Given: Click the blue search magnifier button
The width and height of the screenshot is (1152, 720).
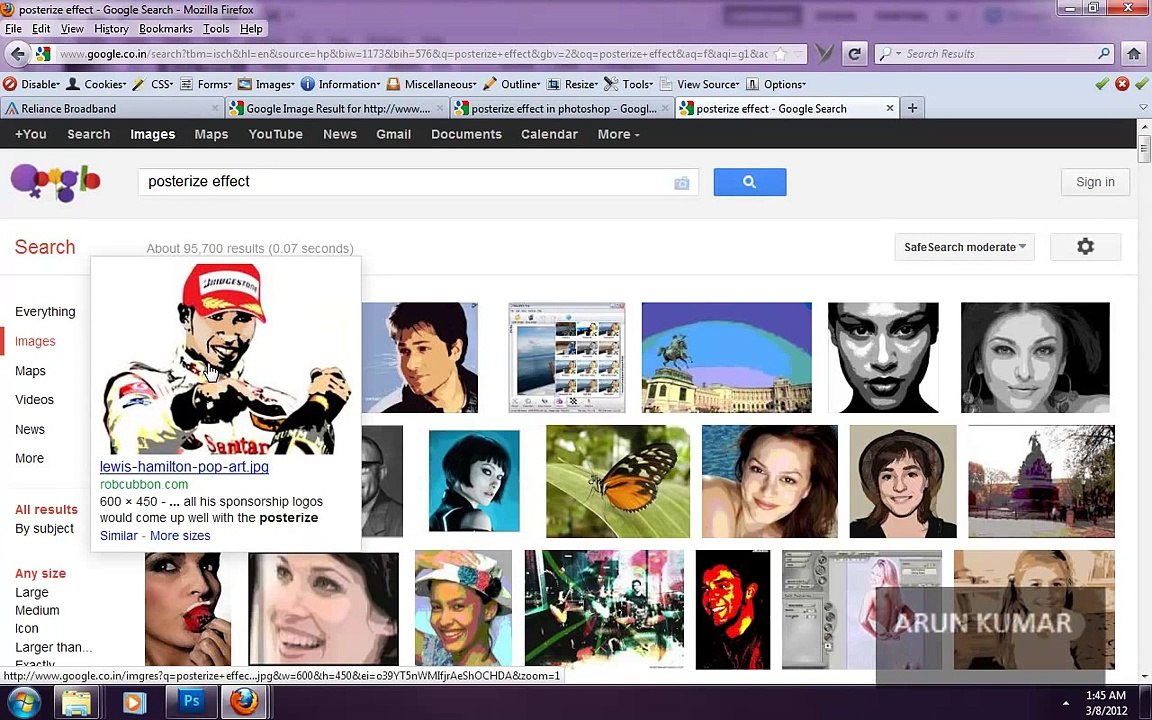Looking at the screenshot, I should pyautogui.click(x=749, y=182).
